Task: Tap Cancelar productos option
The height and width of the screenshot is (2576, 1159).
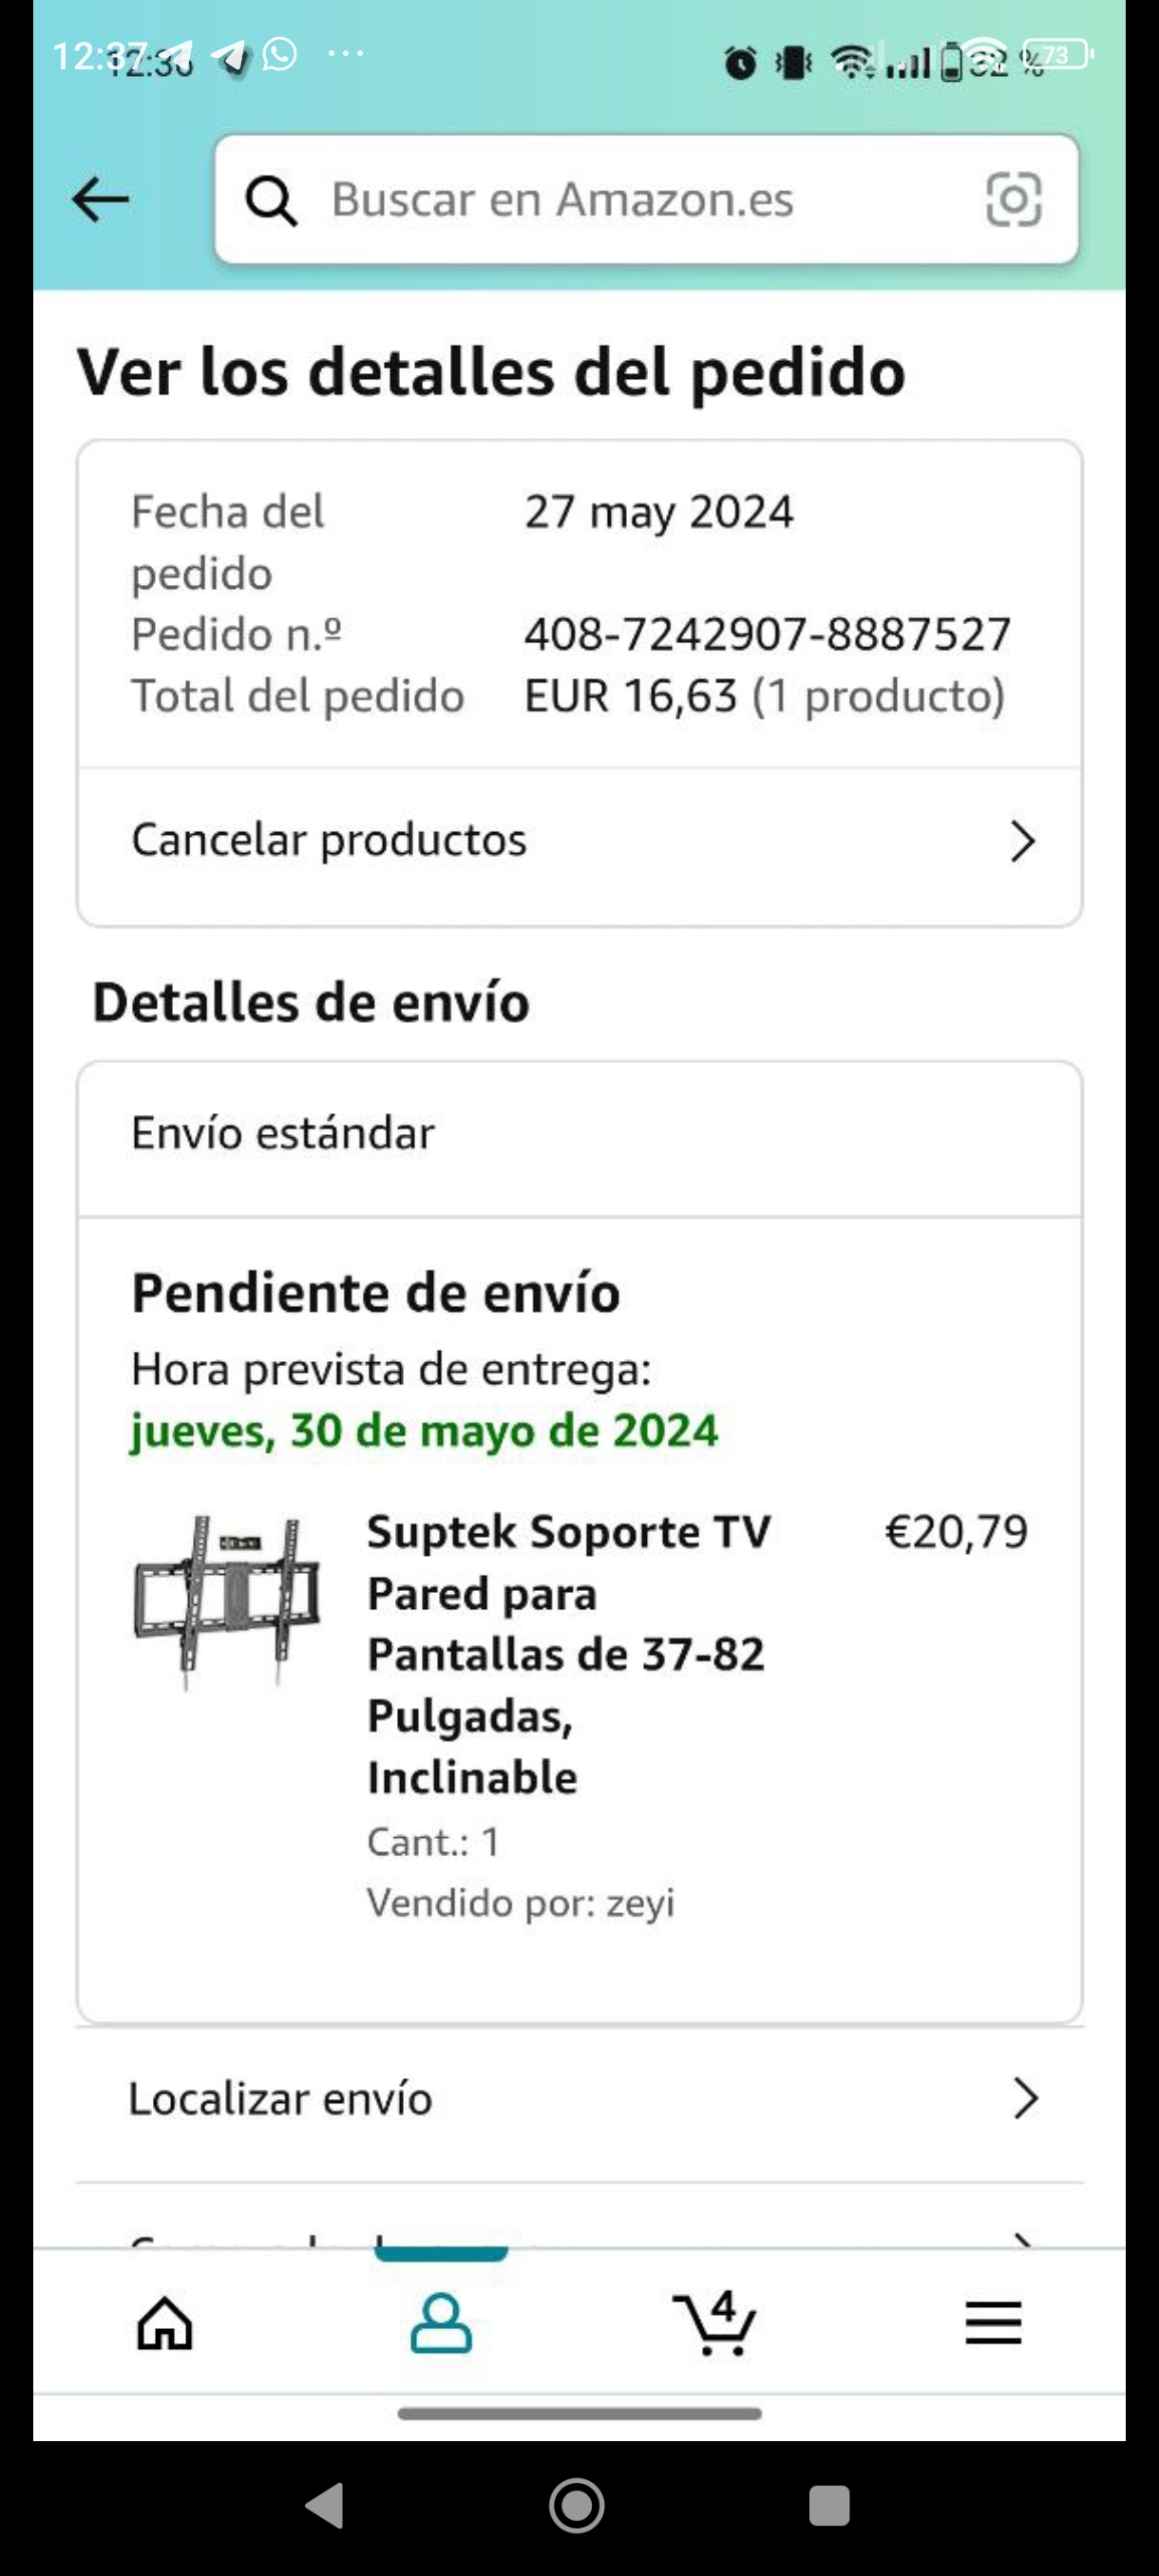Action: click(329, 840)
